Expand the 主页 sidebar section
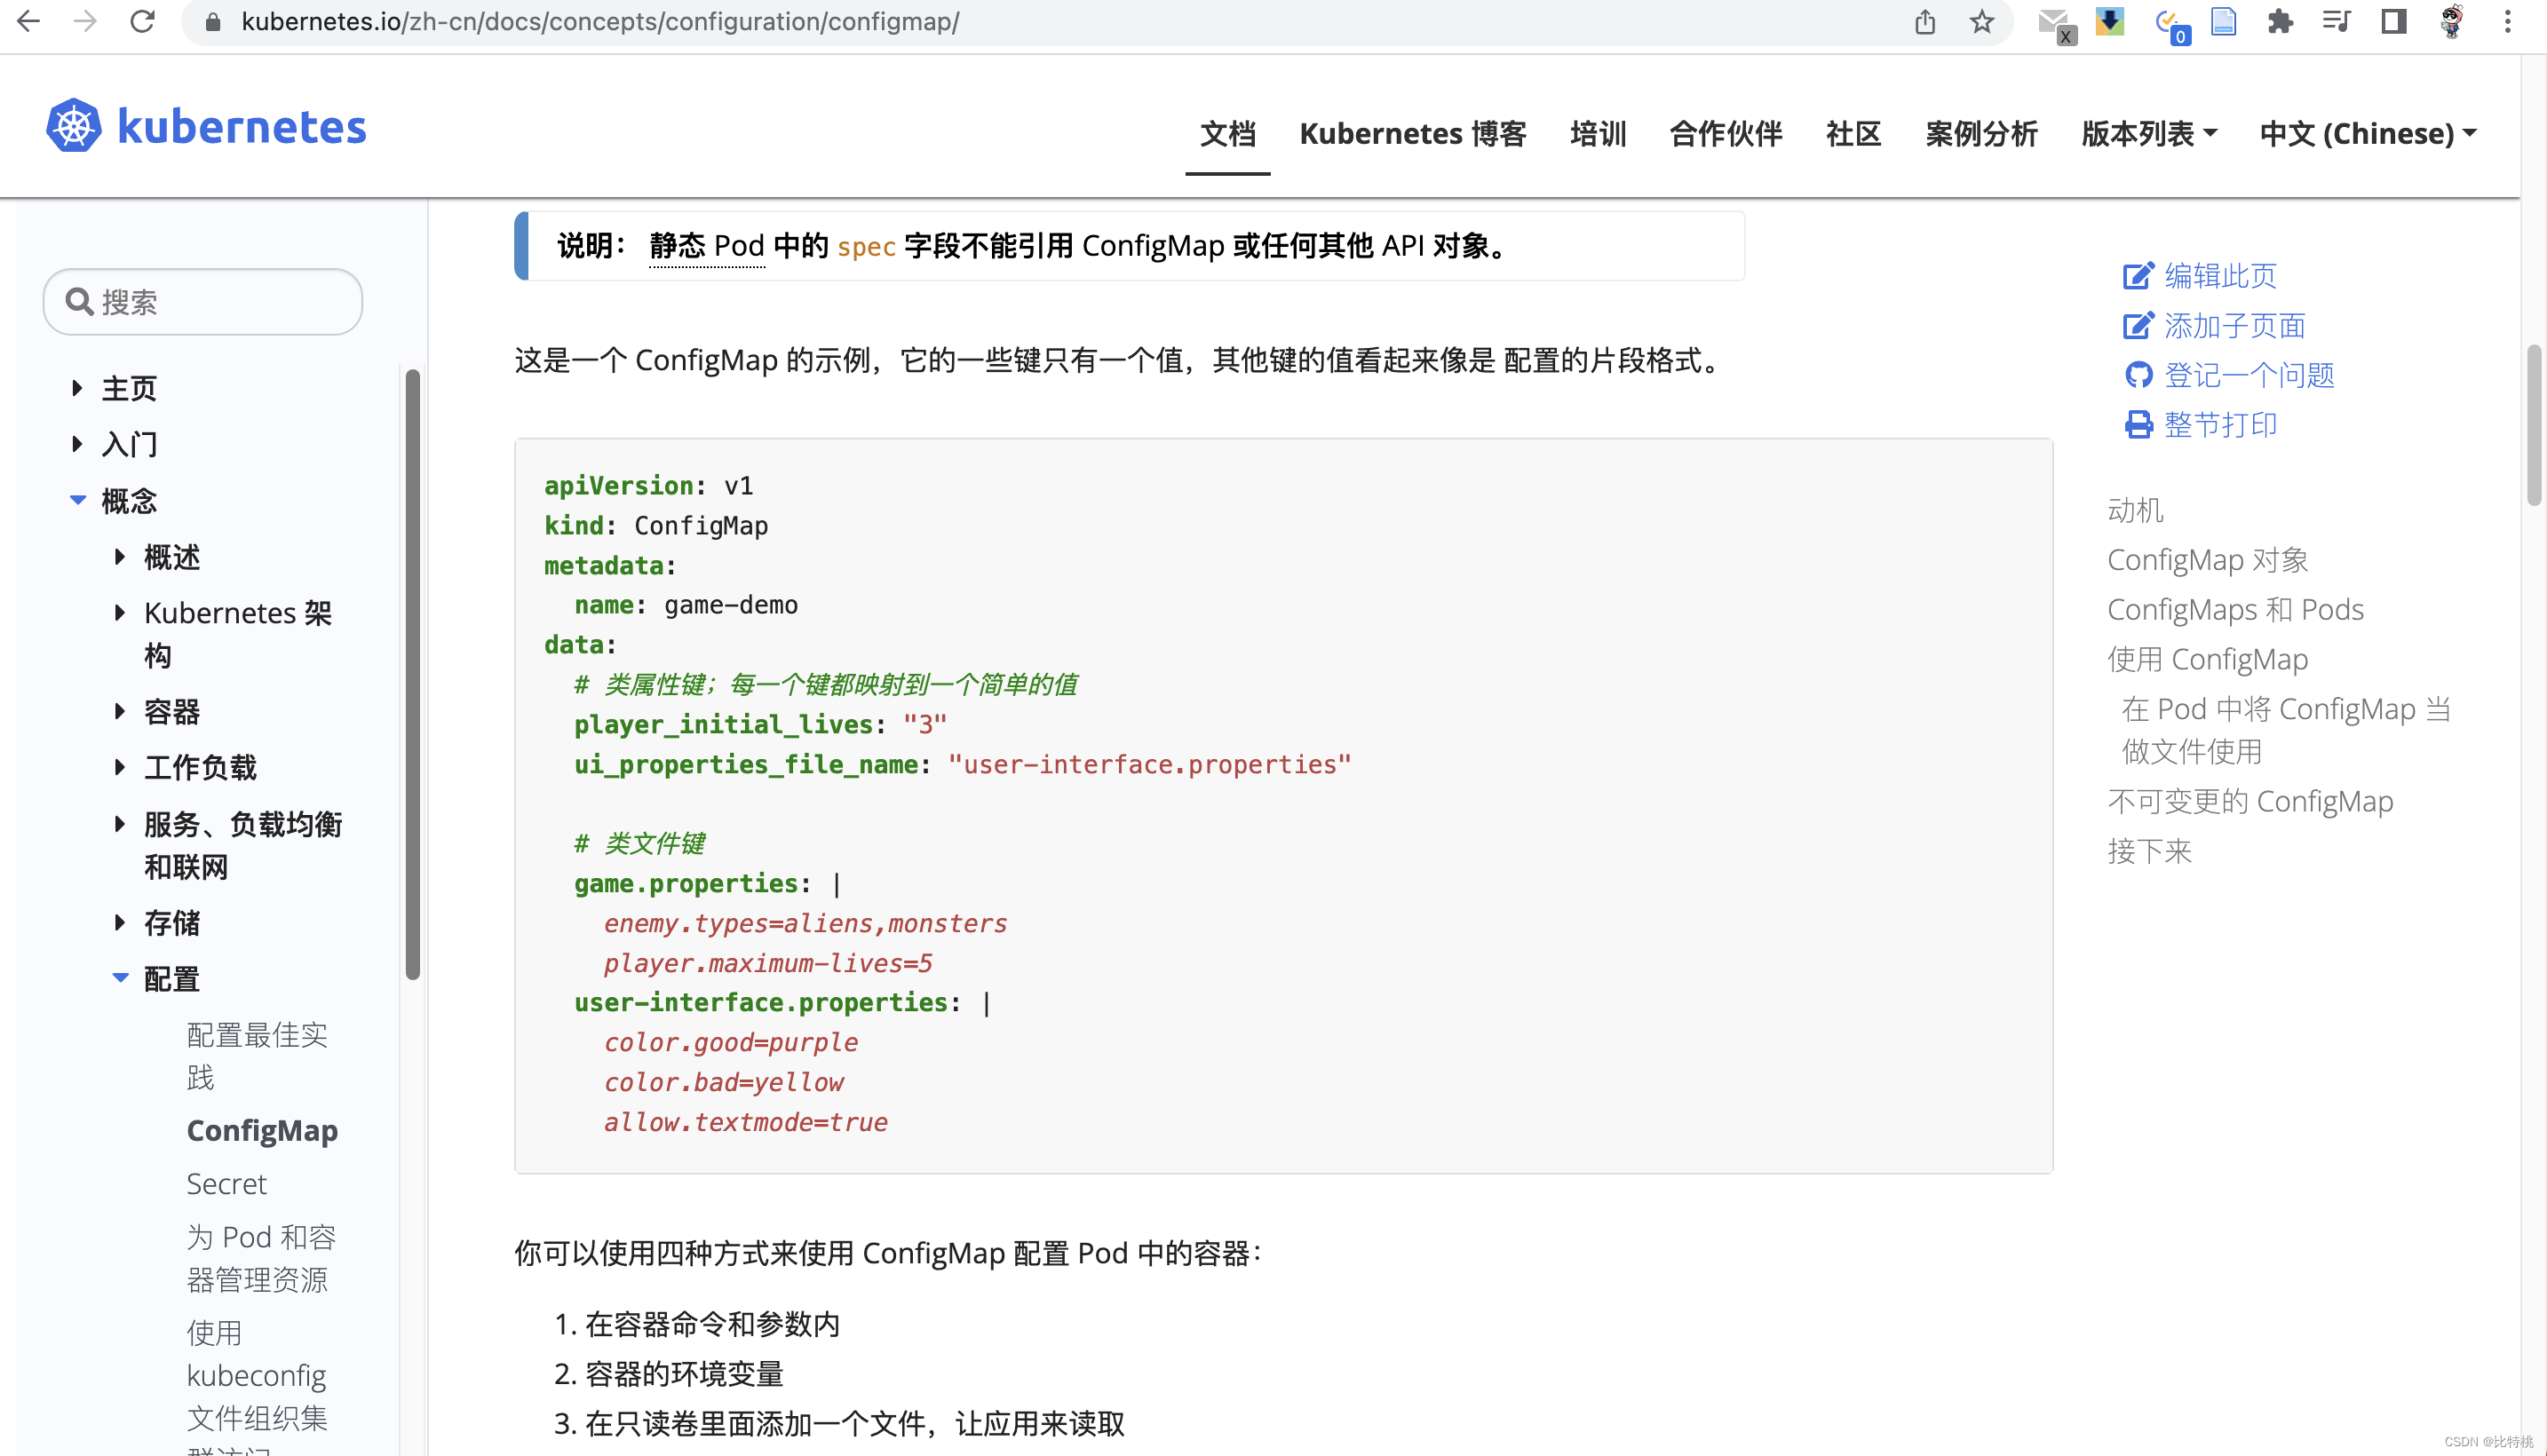The image size is (2547, 1456). [77, 388]
